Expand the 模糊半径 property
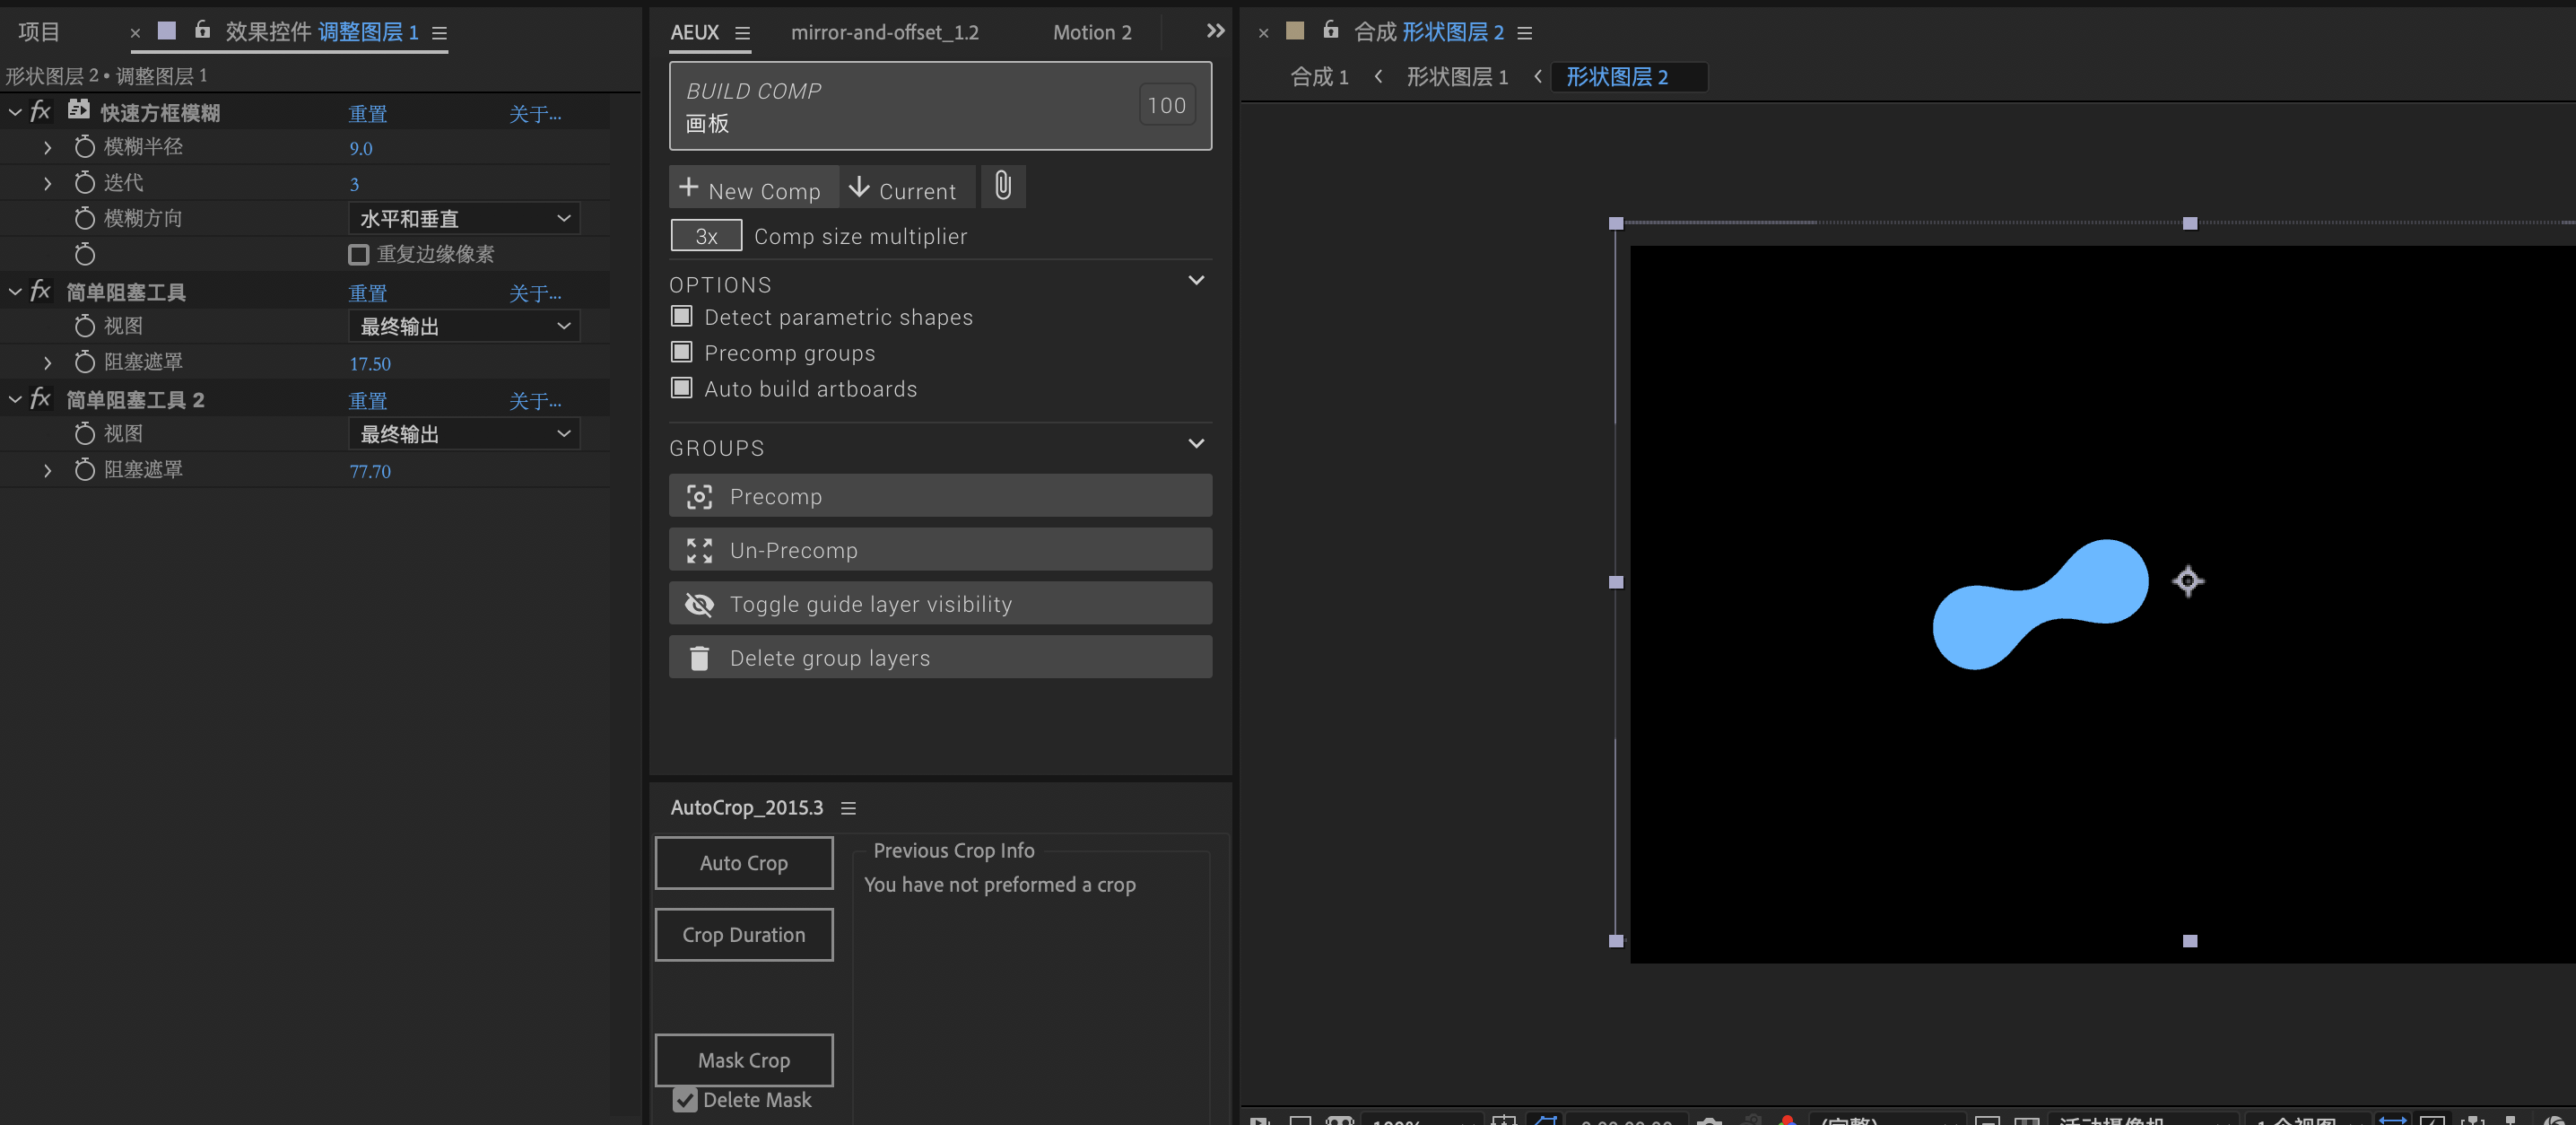This screenshot has height=1125, width=2576. (x=47, y=148)
